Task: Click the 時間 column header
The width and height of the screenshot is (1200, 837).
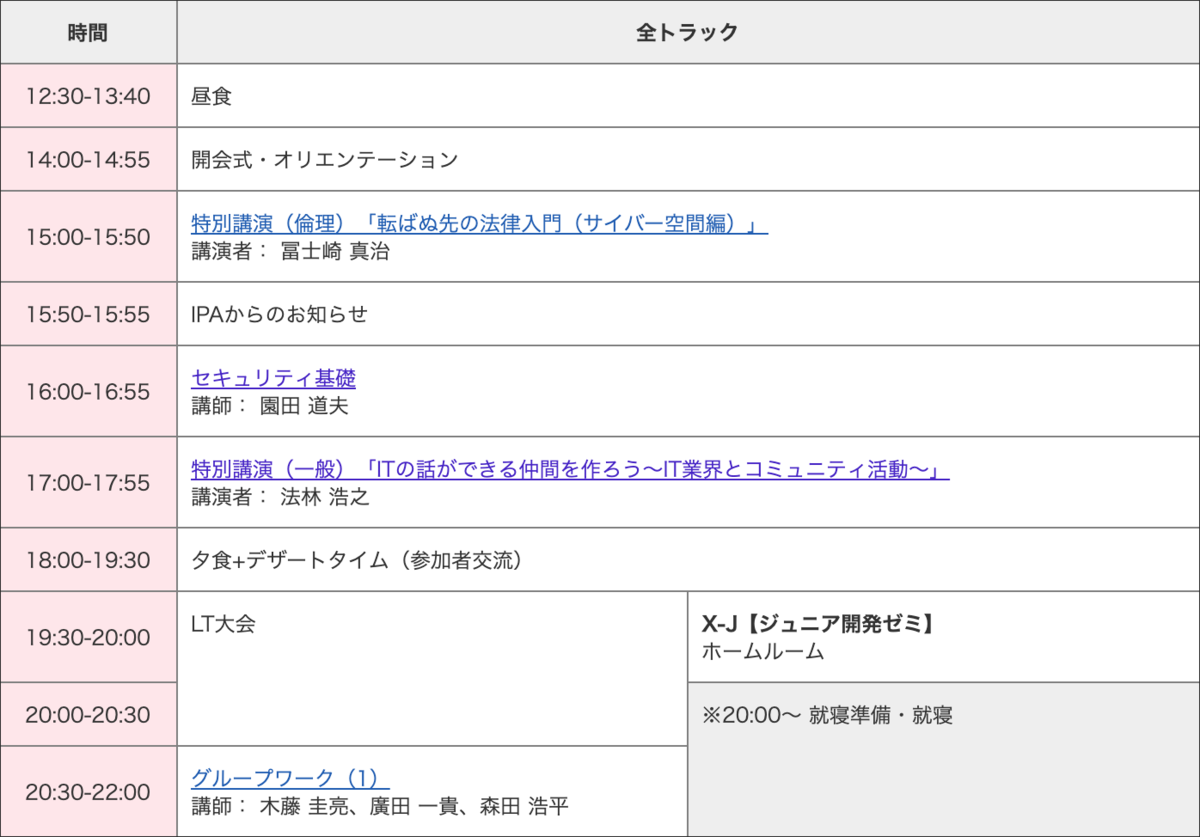Action: [88, 31]
